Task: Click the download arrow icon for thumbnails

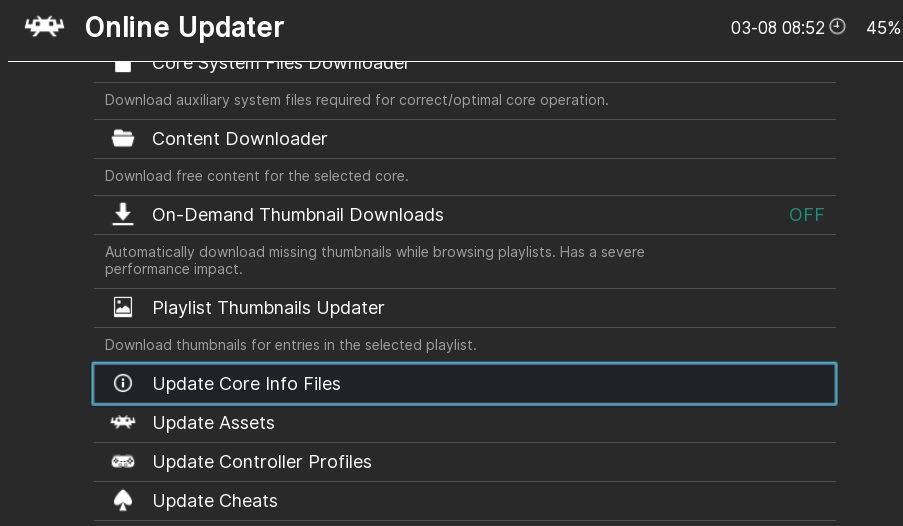Action: pos(123,215)
